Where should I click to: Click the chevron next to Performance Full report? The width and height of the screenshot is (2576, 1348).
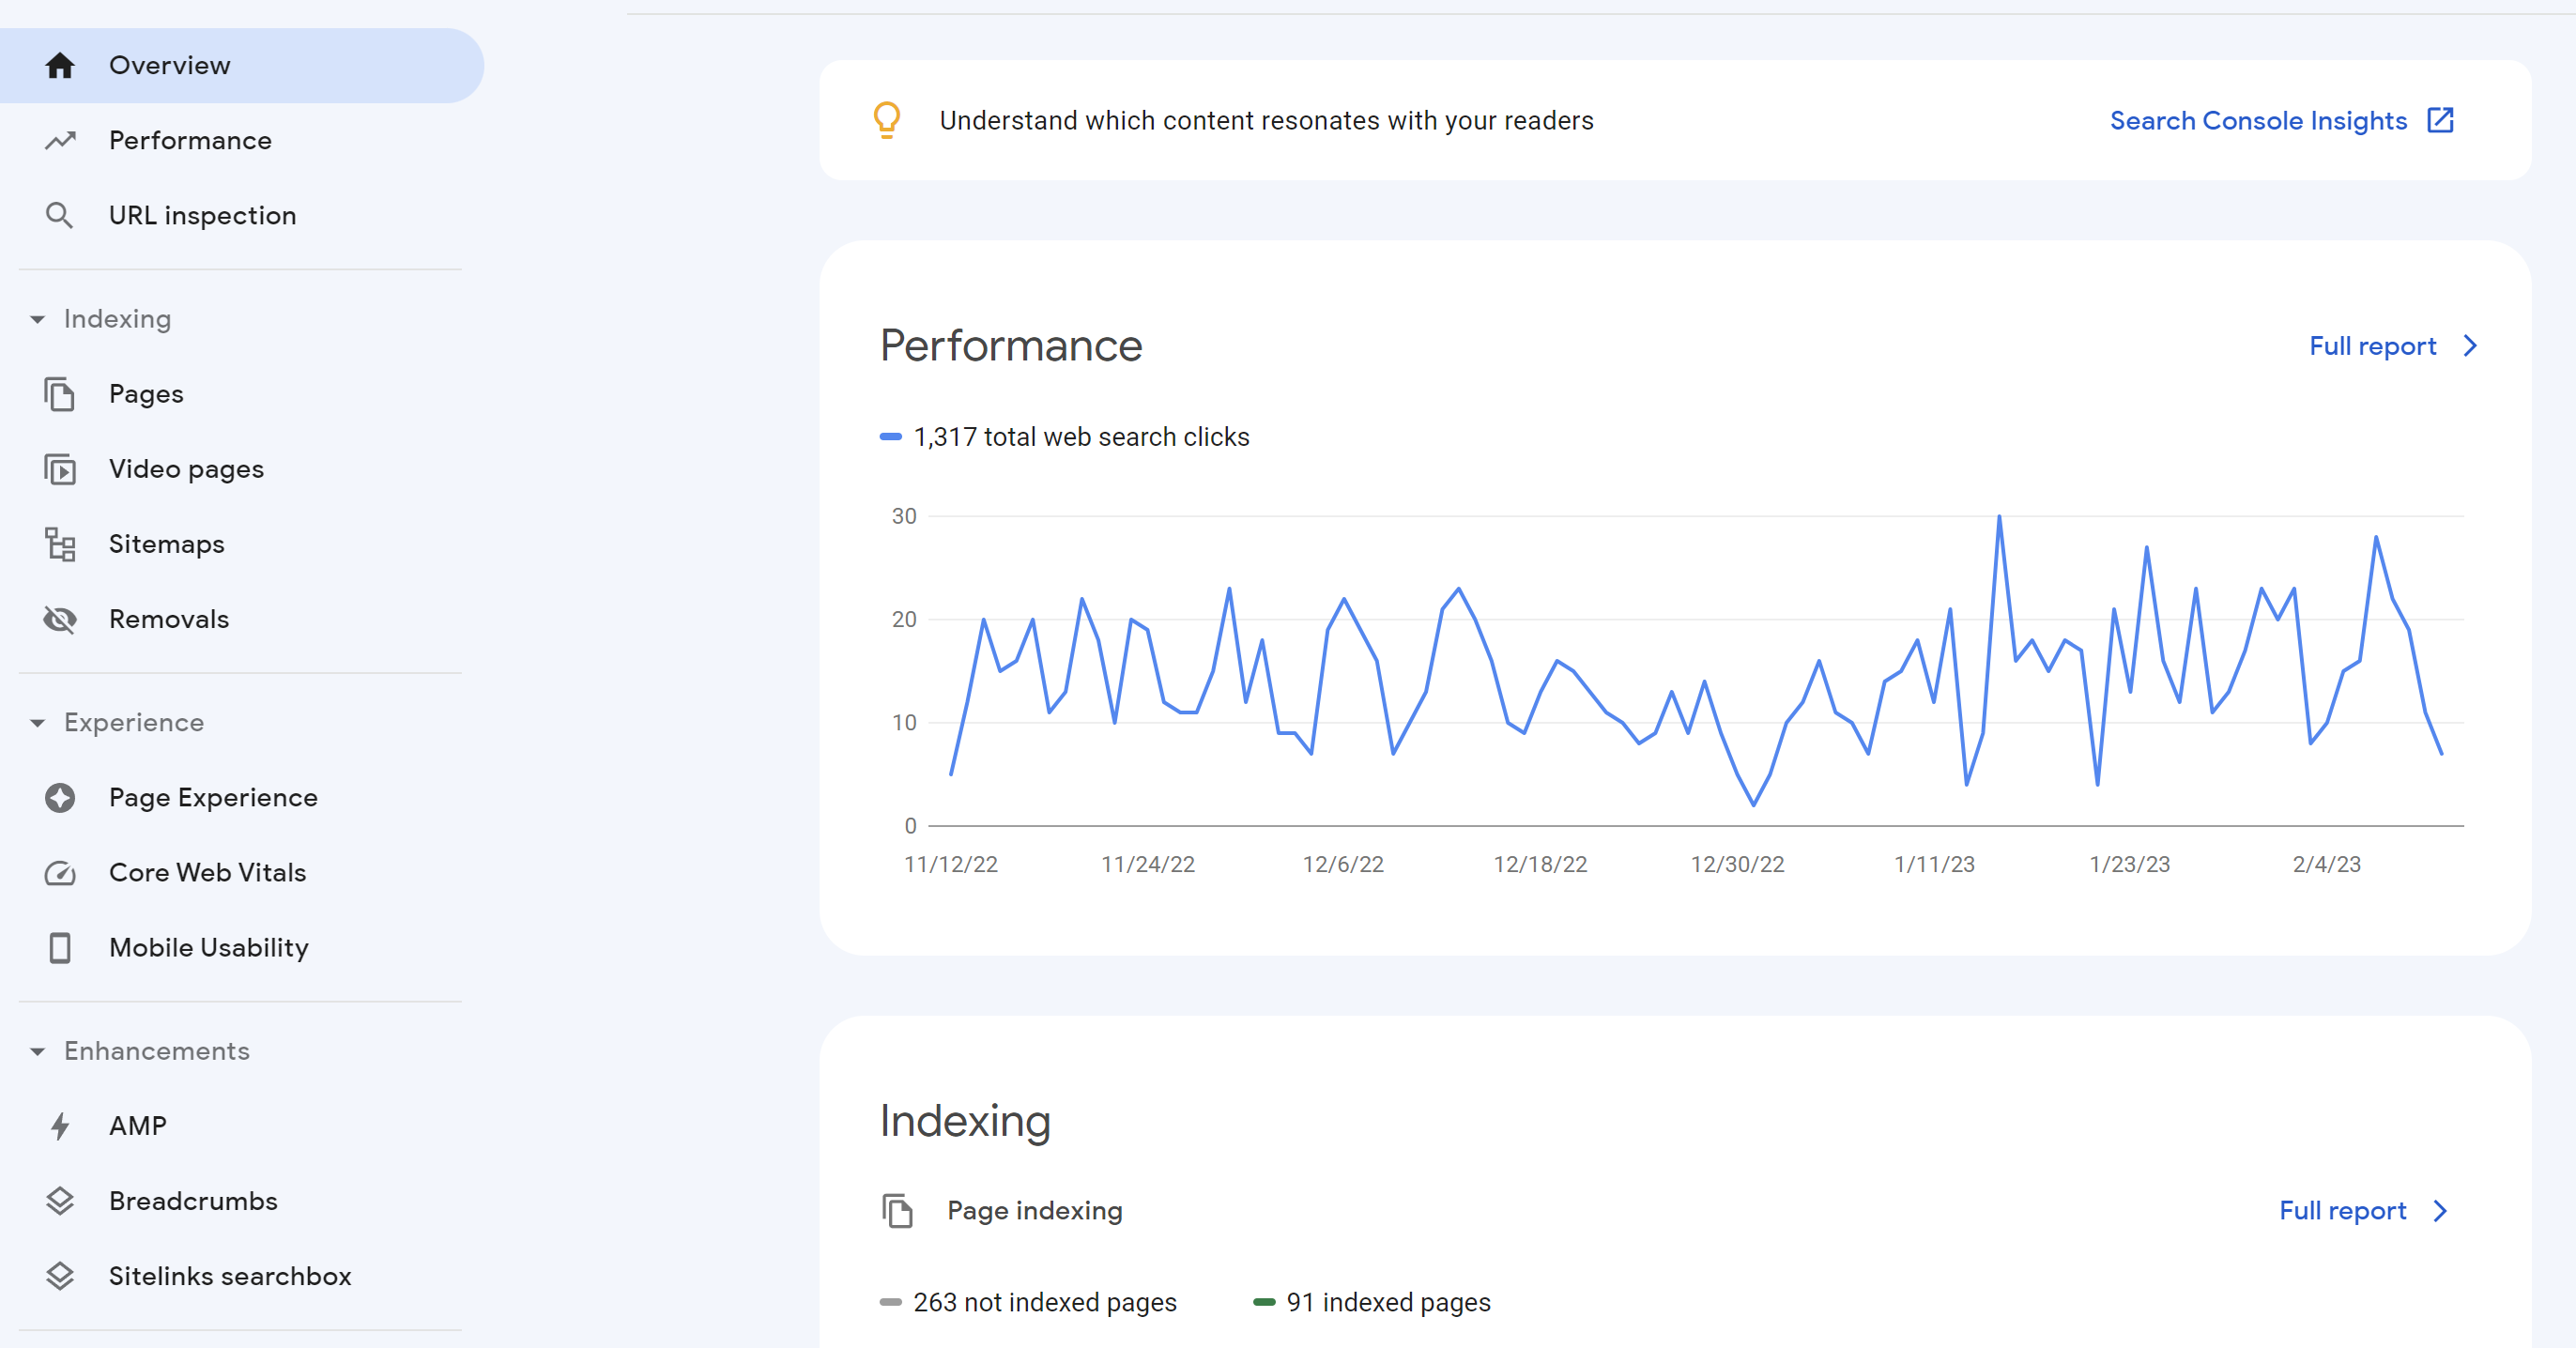[x=2471, y=346]
